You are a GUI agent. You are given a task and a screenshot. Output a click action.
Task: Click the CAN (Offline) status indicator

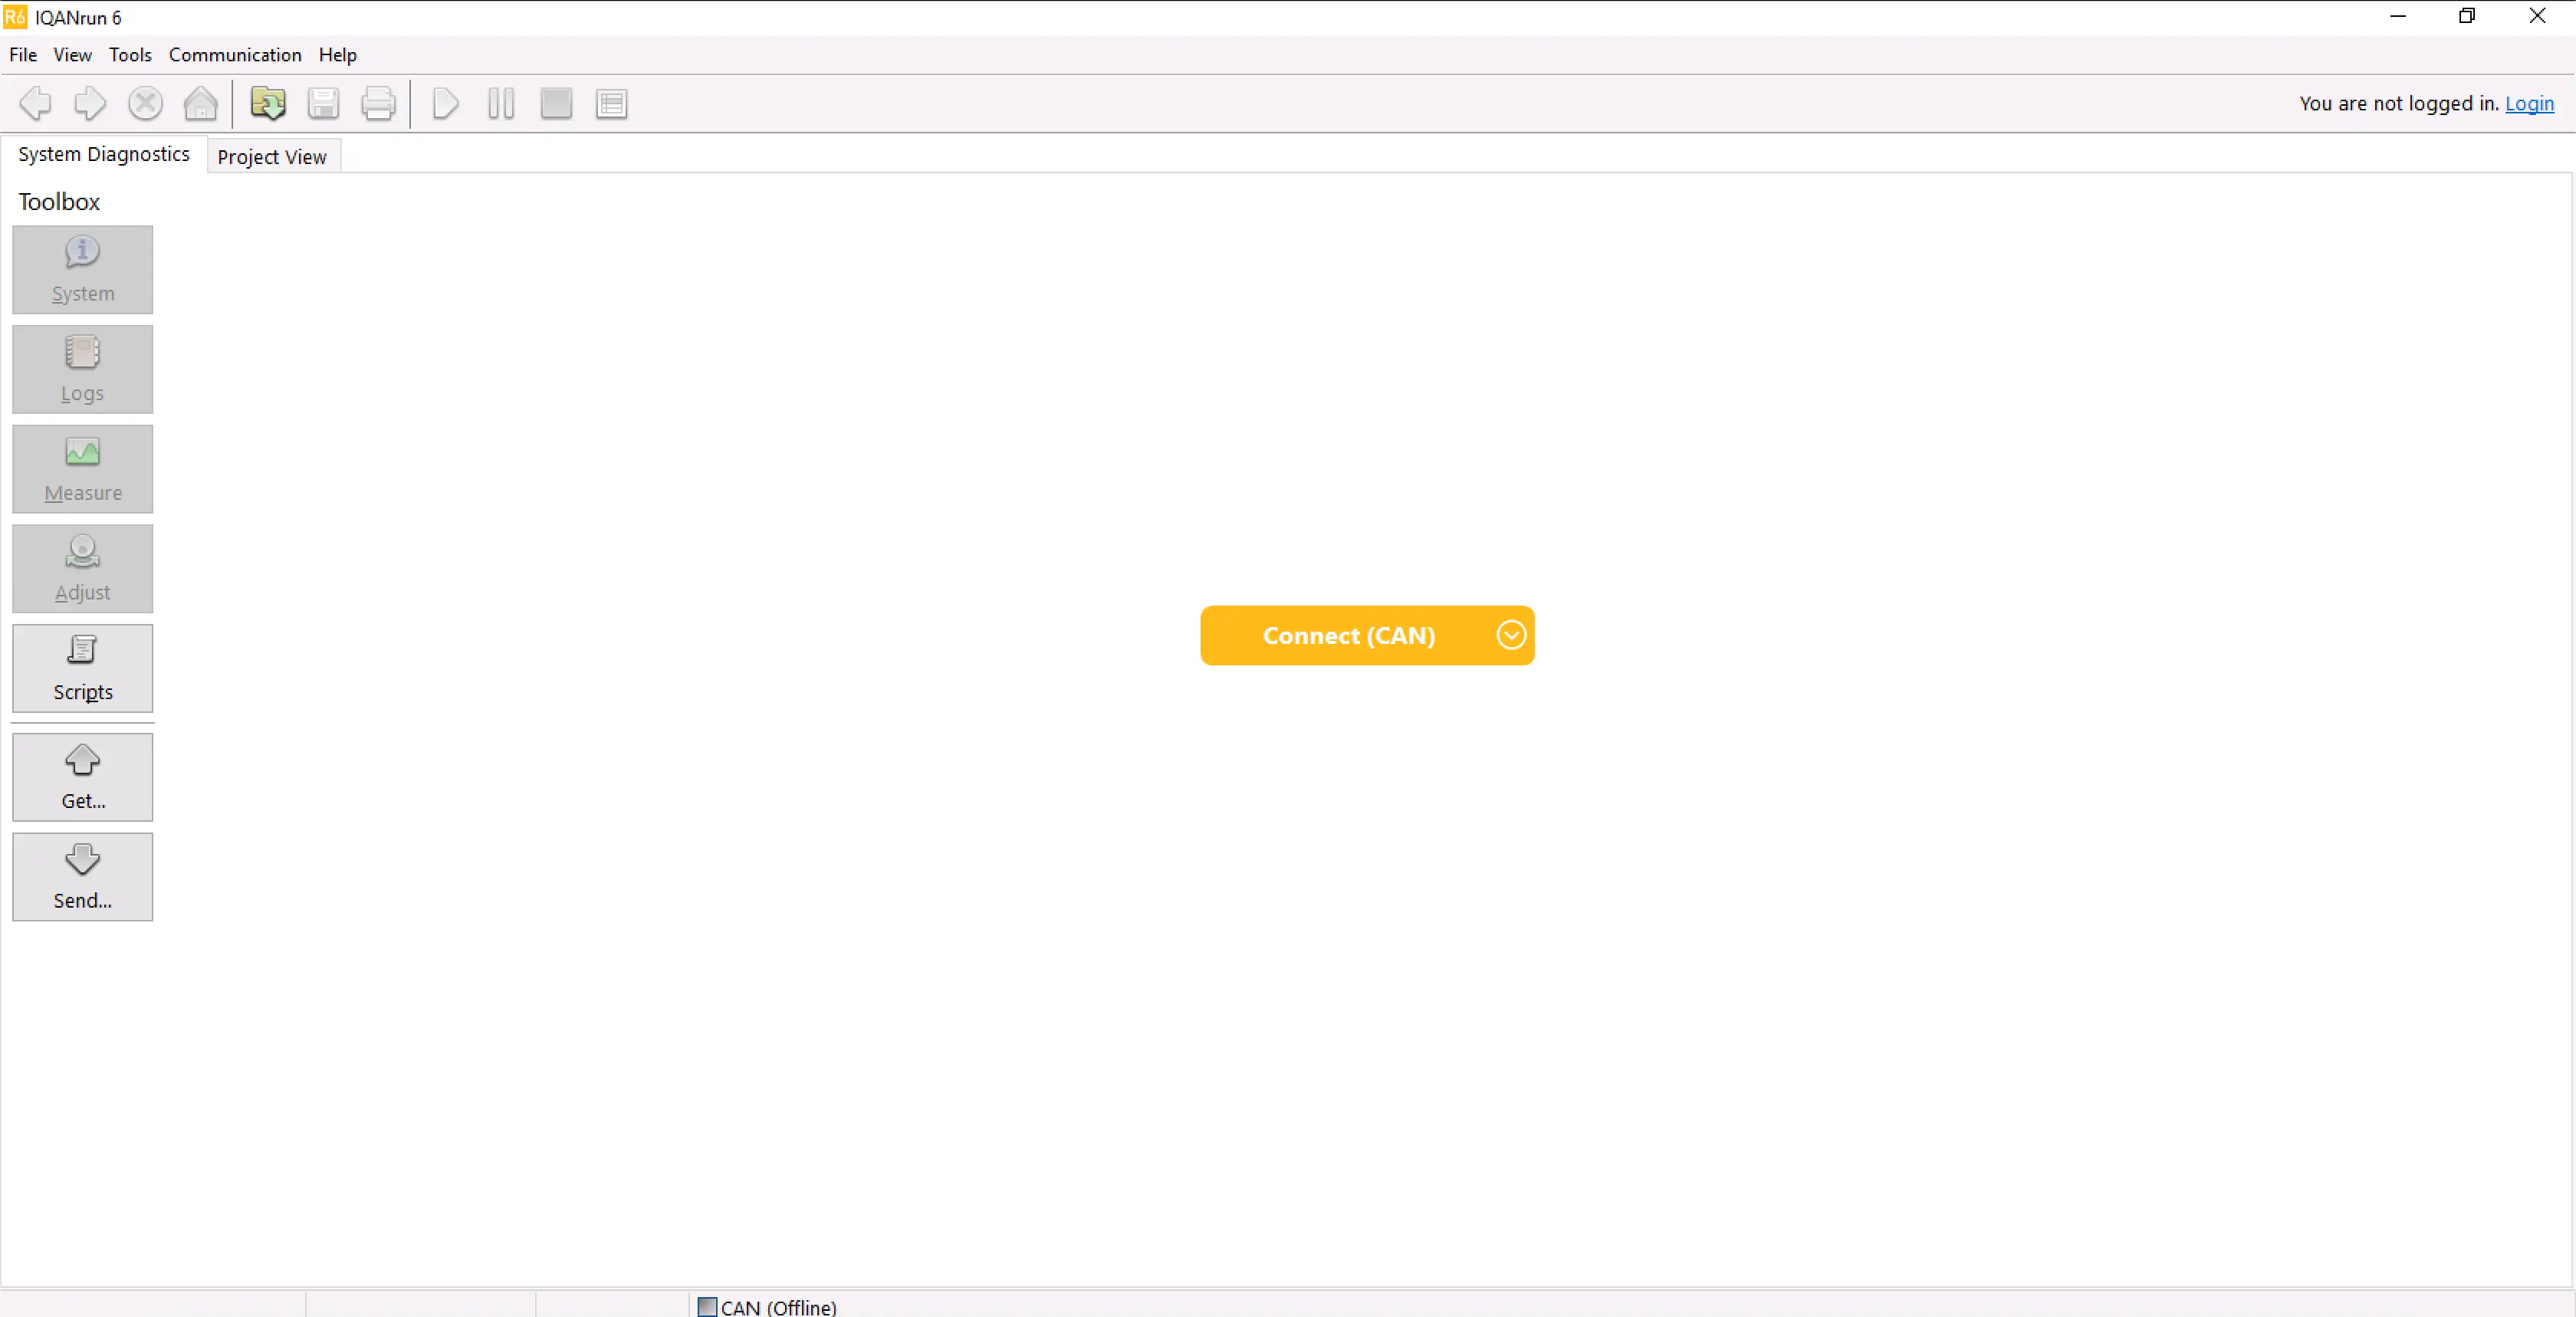point(768,1306)
